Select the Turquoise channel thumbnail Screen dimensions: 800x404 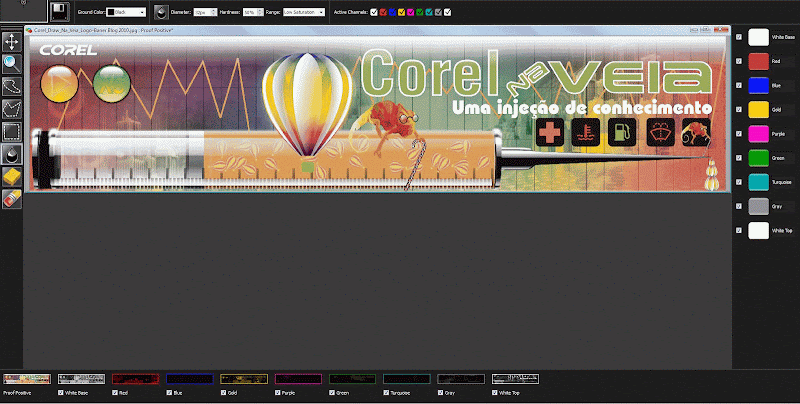tap(407, 379)
